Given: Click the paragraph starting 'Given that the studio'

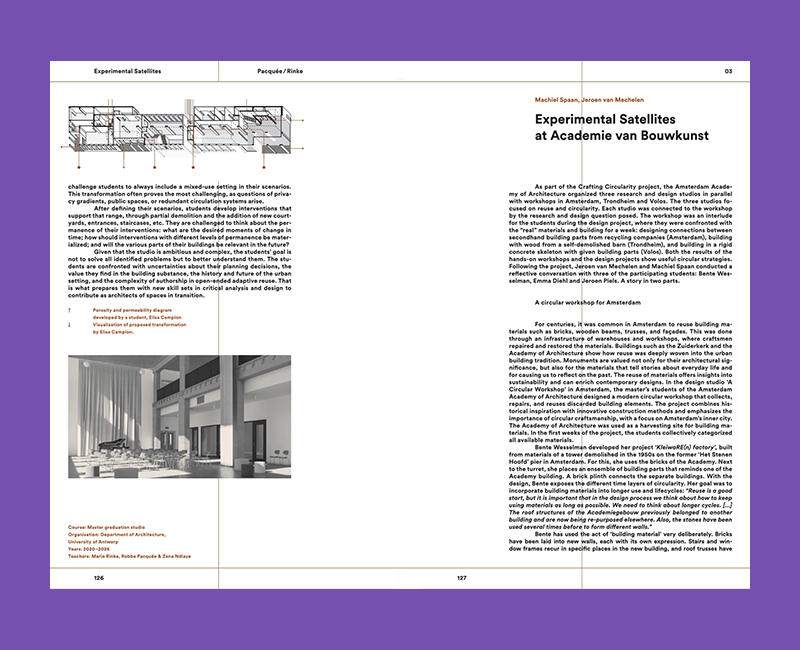Looking at the screenshot, I should coord(180,273).
